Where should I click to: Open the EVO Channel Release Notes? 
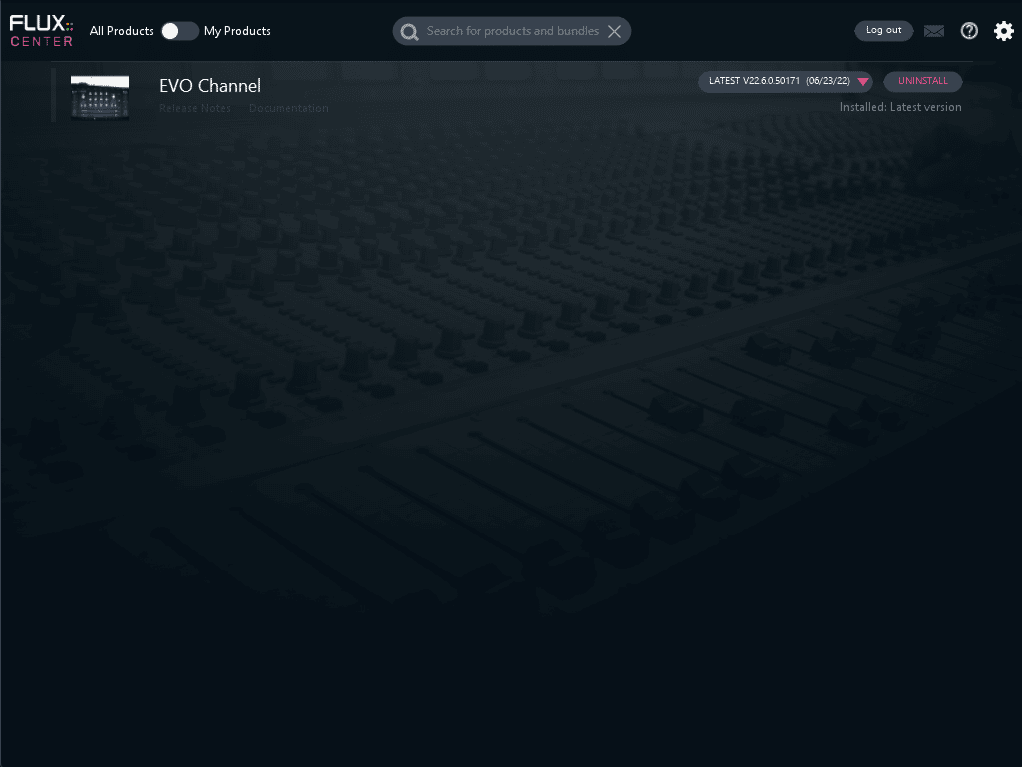tap(195, 108)
